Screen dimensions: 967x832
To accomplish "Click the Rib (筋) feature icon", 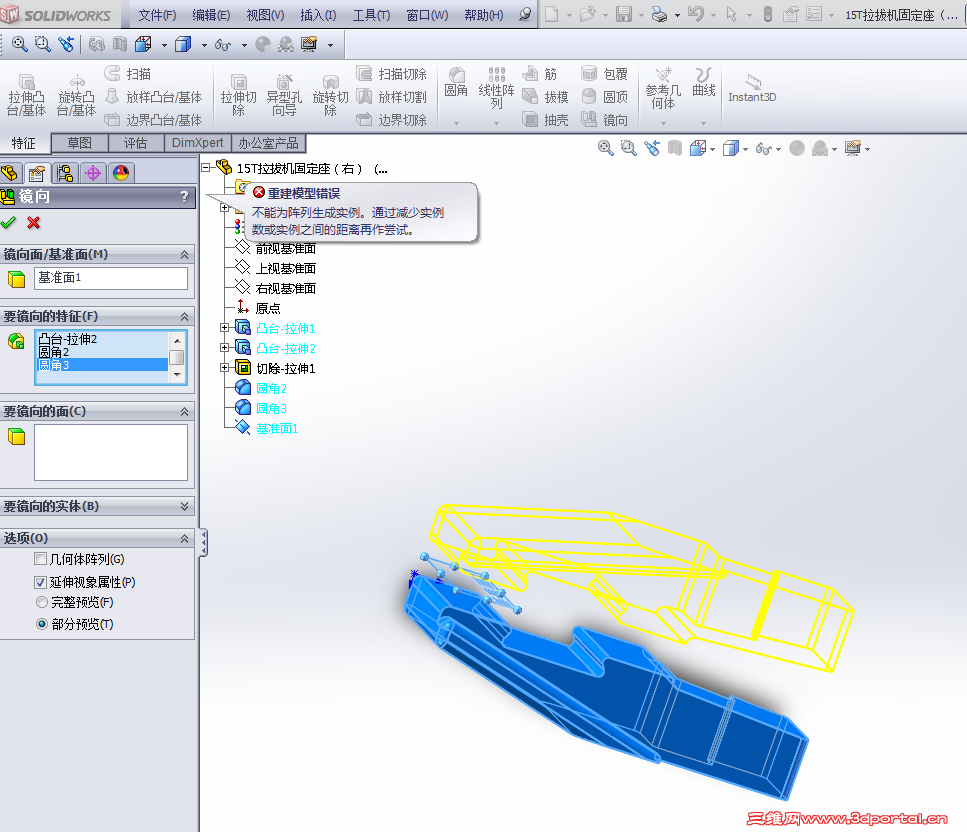I will click(530, 73).
